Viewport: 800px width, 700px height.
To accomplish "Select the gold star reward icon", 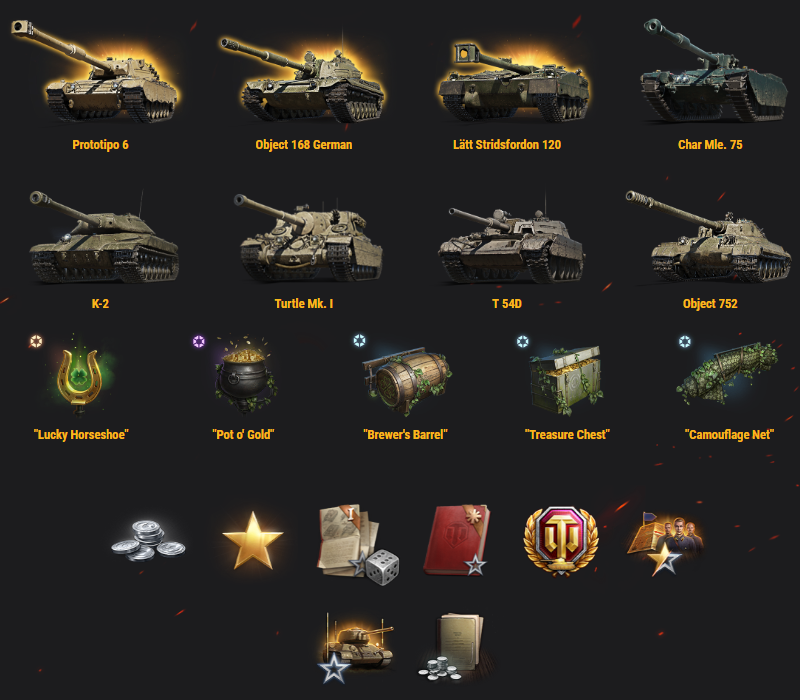I will [253, 541].
